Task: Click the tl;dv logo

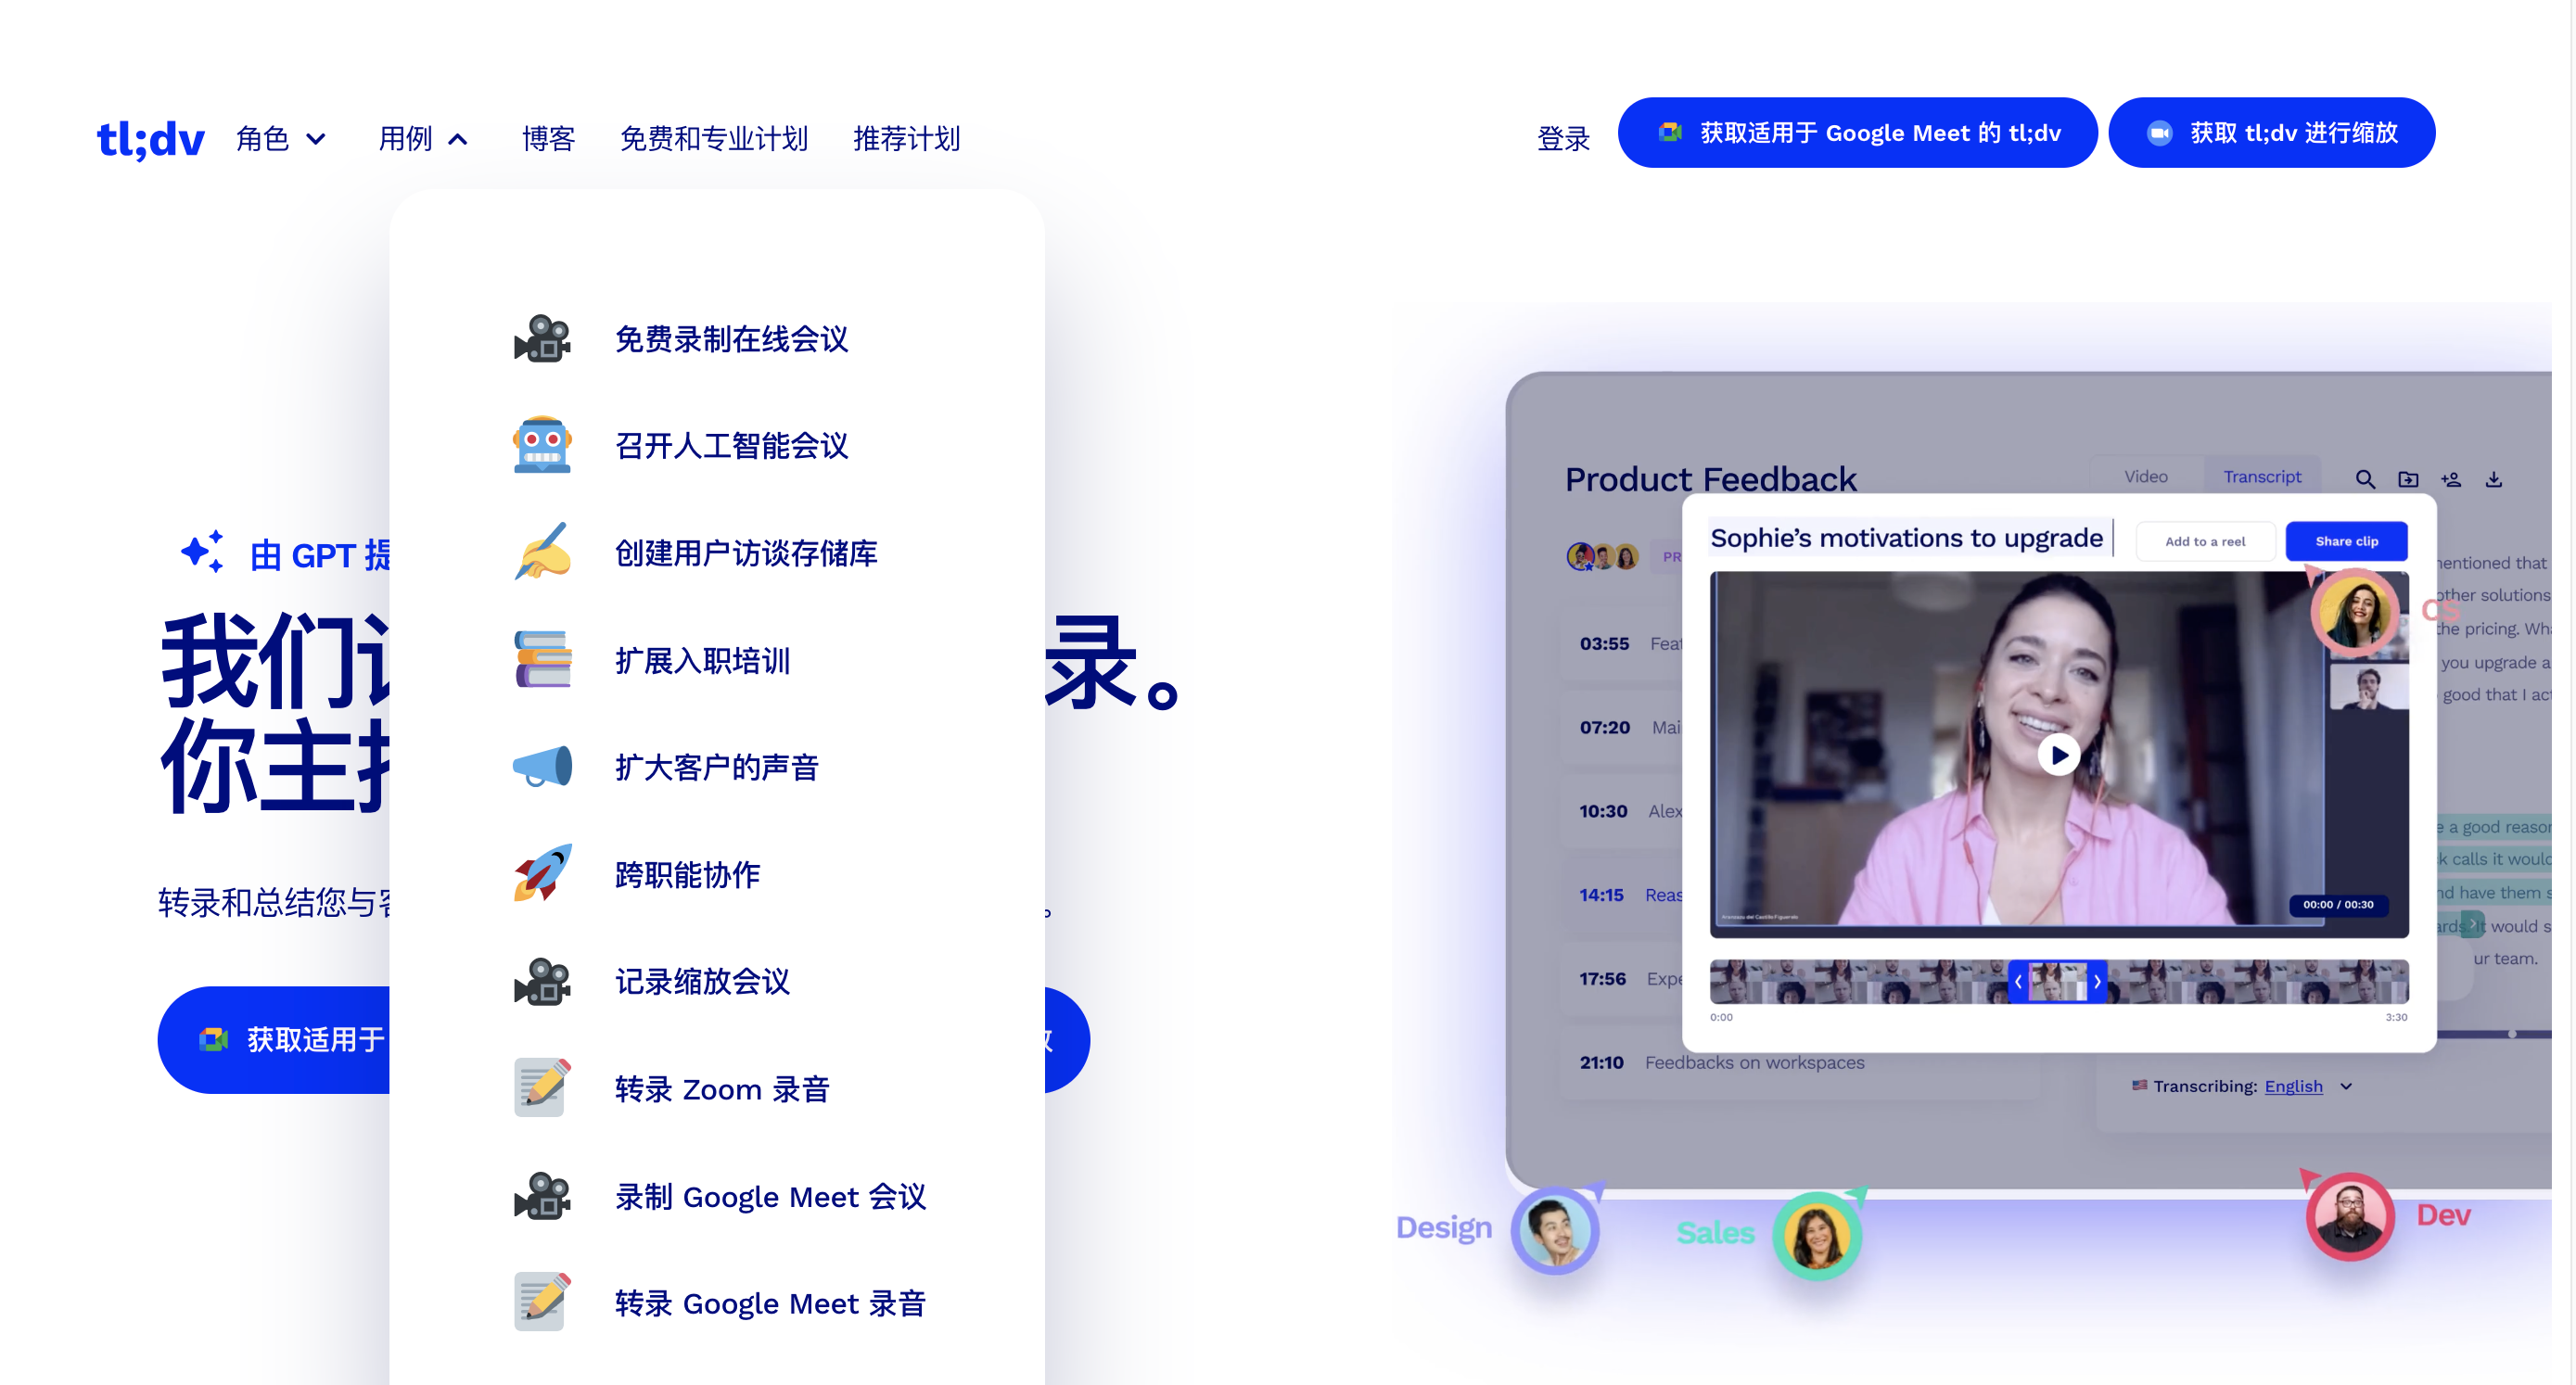Action: tap(150, 138)
